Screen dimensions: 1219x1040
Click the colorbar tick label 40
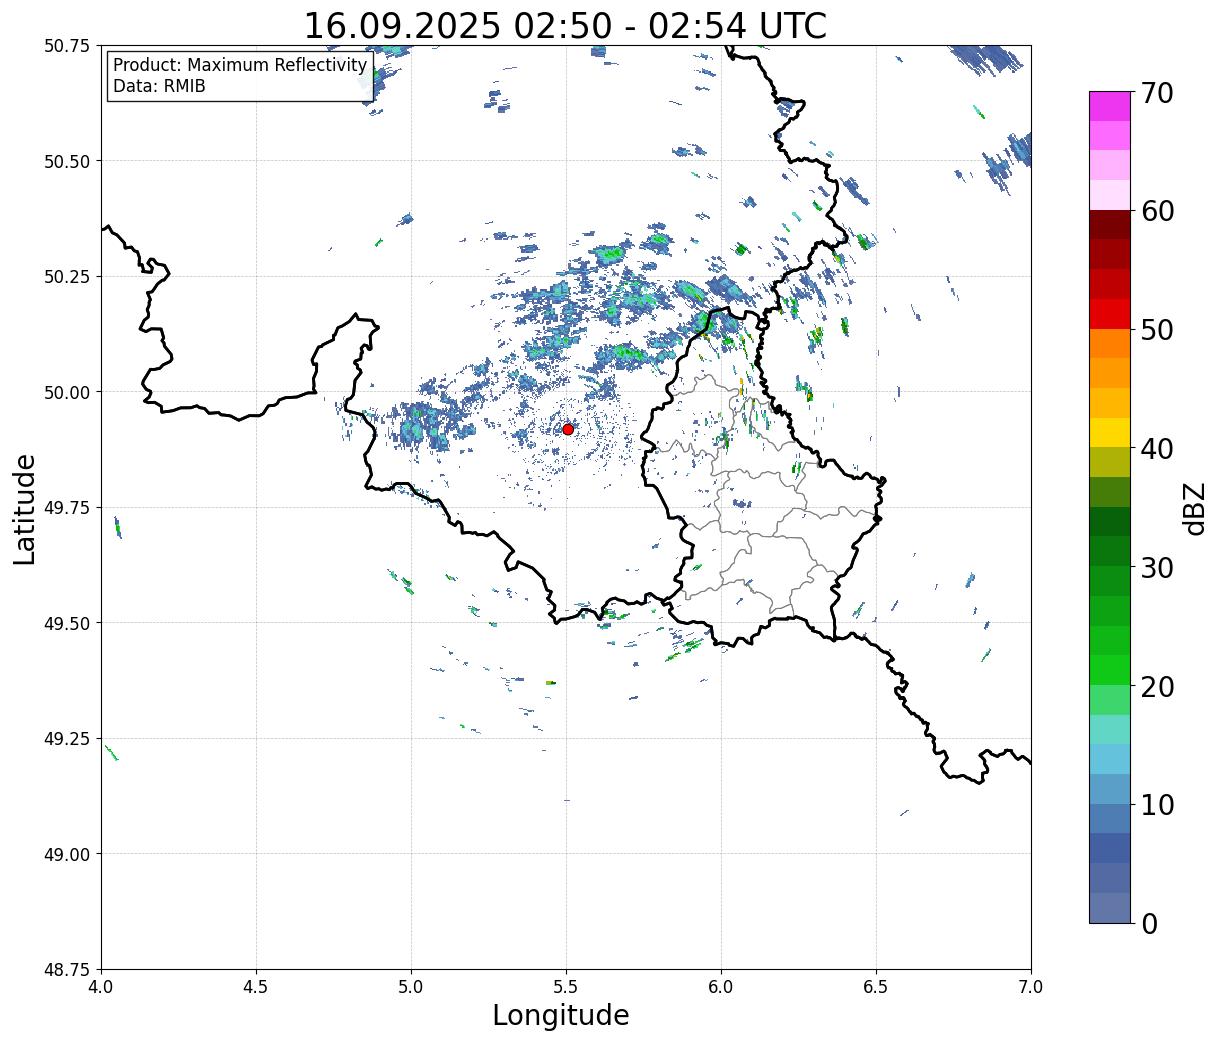coord(1156,449)
